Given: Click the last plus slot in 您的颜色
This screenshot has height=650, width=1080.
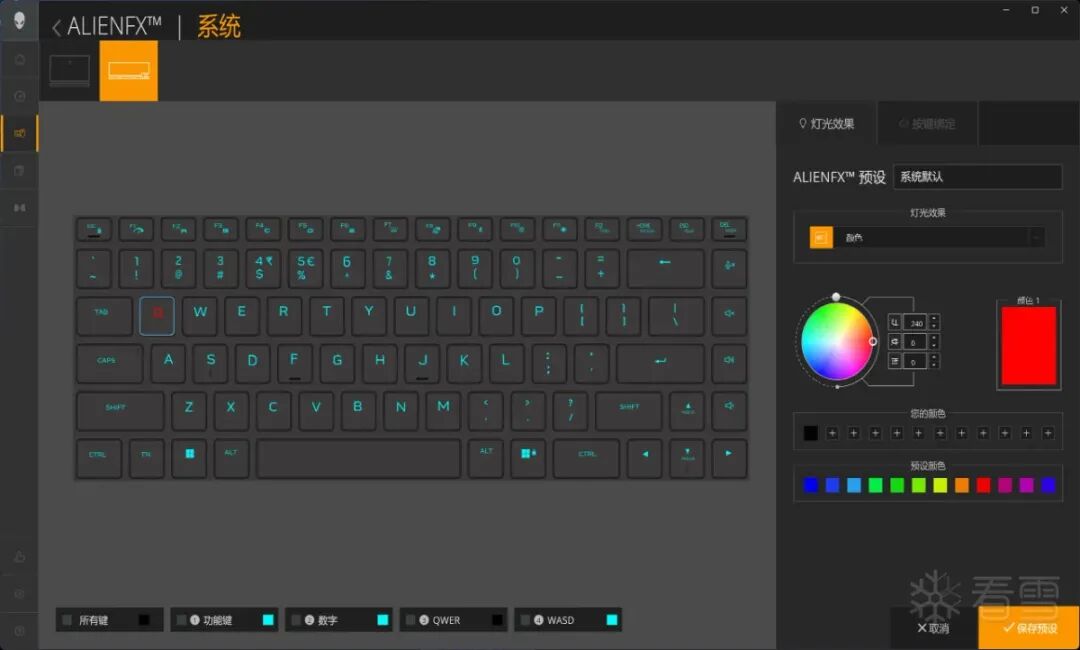Looking at the screenshot, I should (1048, 433).
